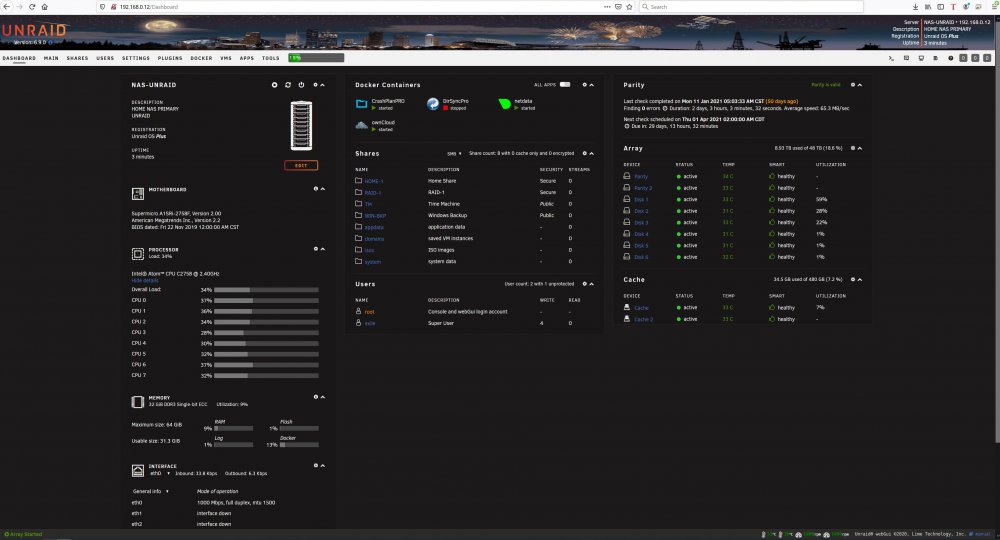The height and width of the screenshot is (540, 1000).
Task: Open Shares panel settings gear
Action: click(x=584, y=154)
